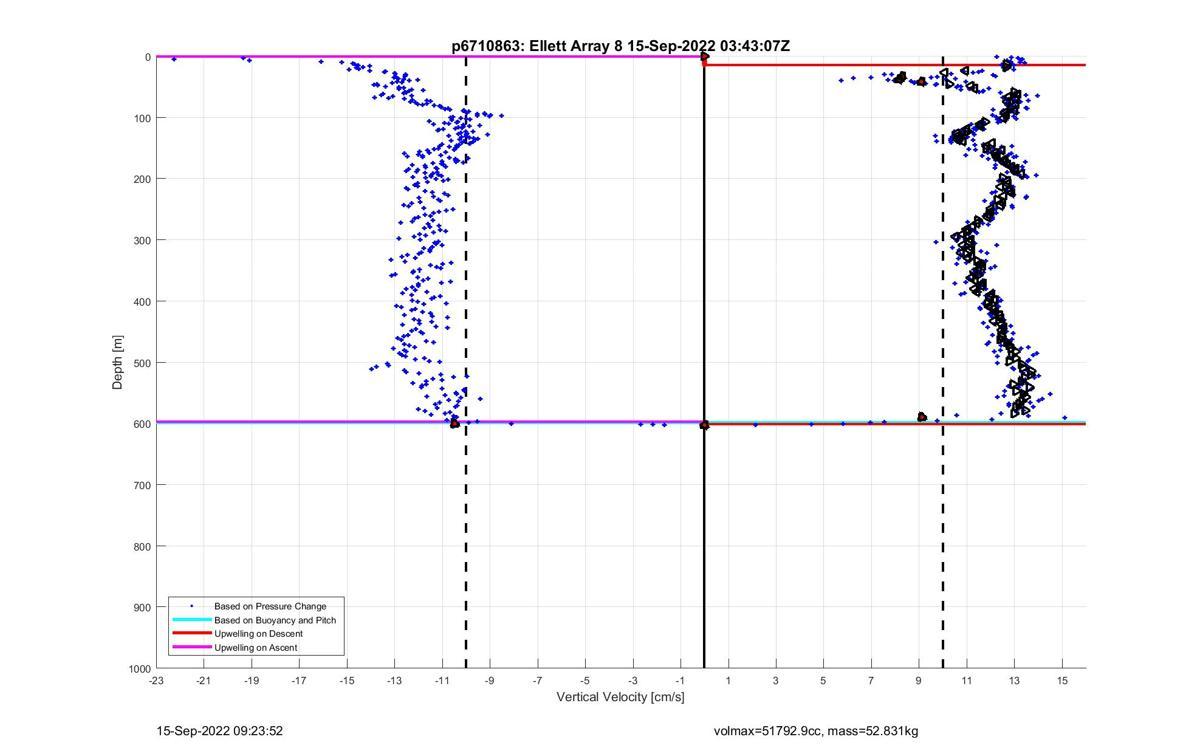Image resolution: width=1200 pixels, height=751 pixels.
Task: Click the cyan line swatch in legend
Action: point(191,620)
